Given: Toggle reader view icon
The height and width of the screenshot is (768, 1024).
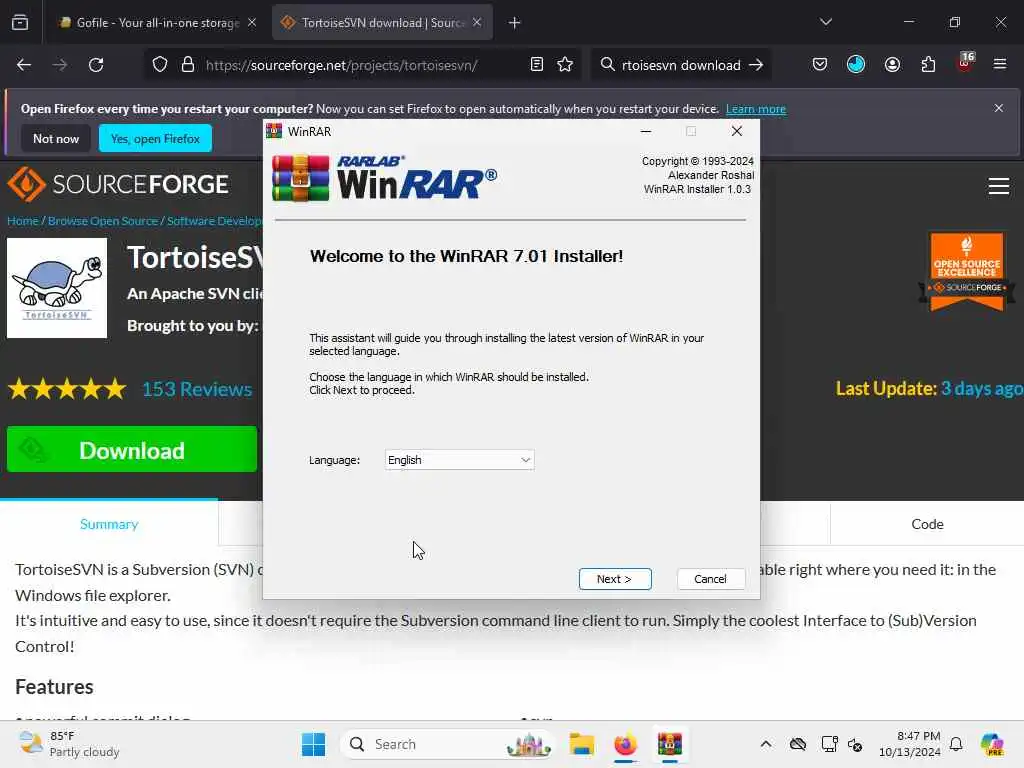Looking at the screenshot, I should tap(537, 65).
